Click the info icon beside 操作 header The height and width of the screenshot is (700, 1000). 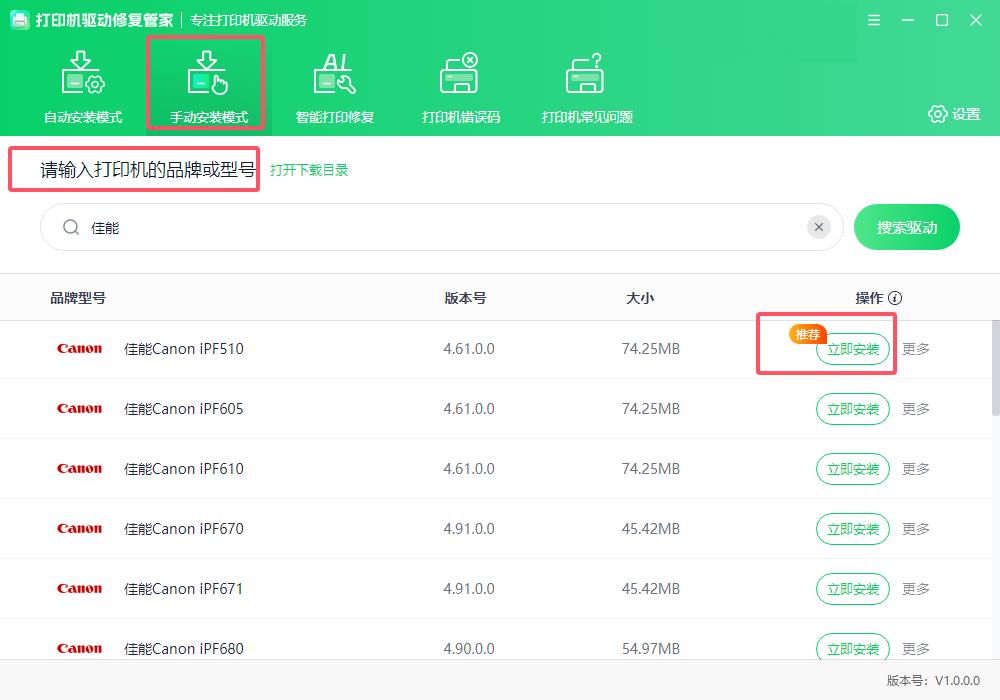click(x=895, y=298)
